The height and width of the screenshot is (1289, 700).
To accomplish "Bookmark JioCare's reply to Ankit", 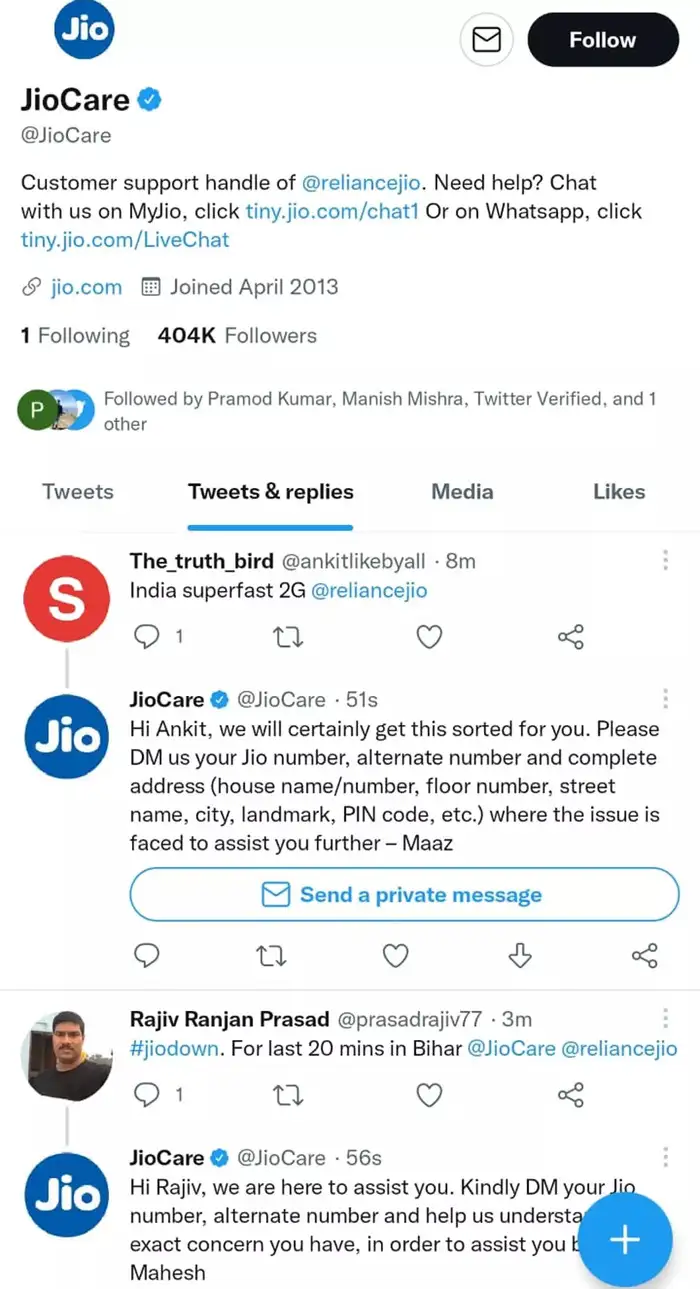I will click(520, 956).
